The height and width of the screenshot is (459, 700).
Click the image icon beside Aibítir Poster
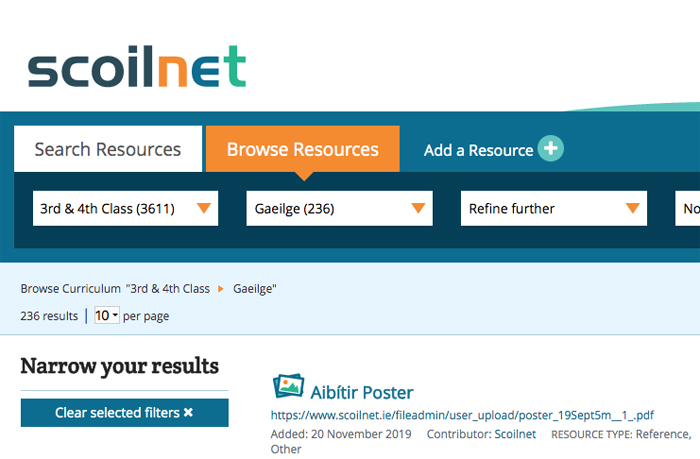click(x=288, y=386)
